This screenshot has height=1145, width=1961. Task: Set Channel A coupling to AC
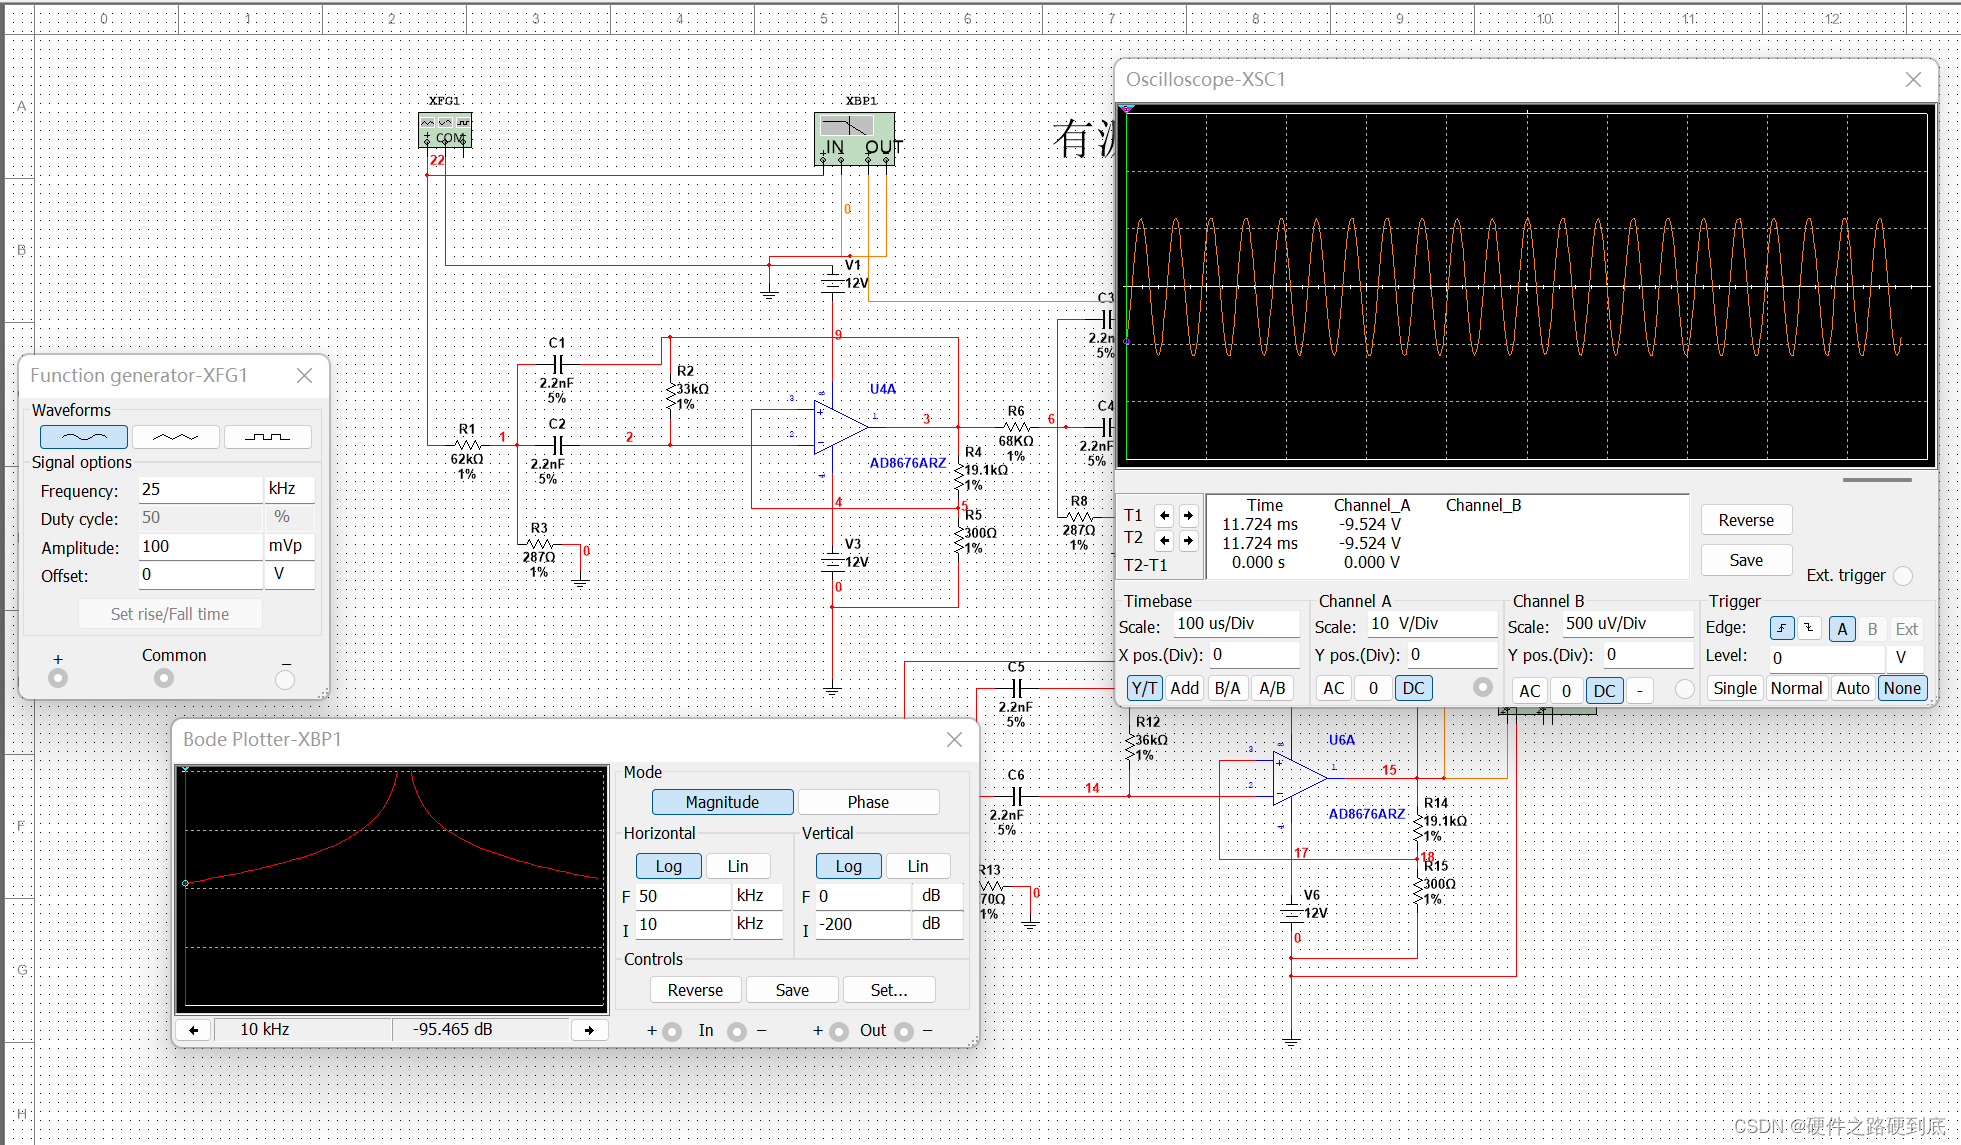point(1333,688)
